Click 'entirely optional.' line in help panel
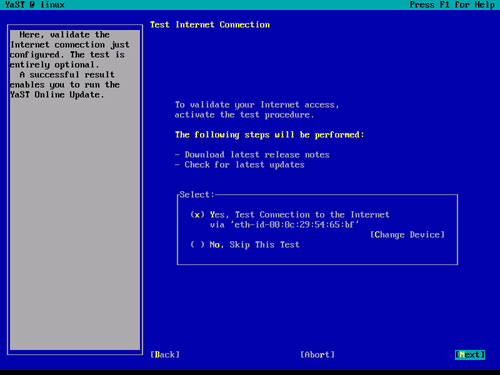This screenshot has height=375, width=500. [54, 65]
